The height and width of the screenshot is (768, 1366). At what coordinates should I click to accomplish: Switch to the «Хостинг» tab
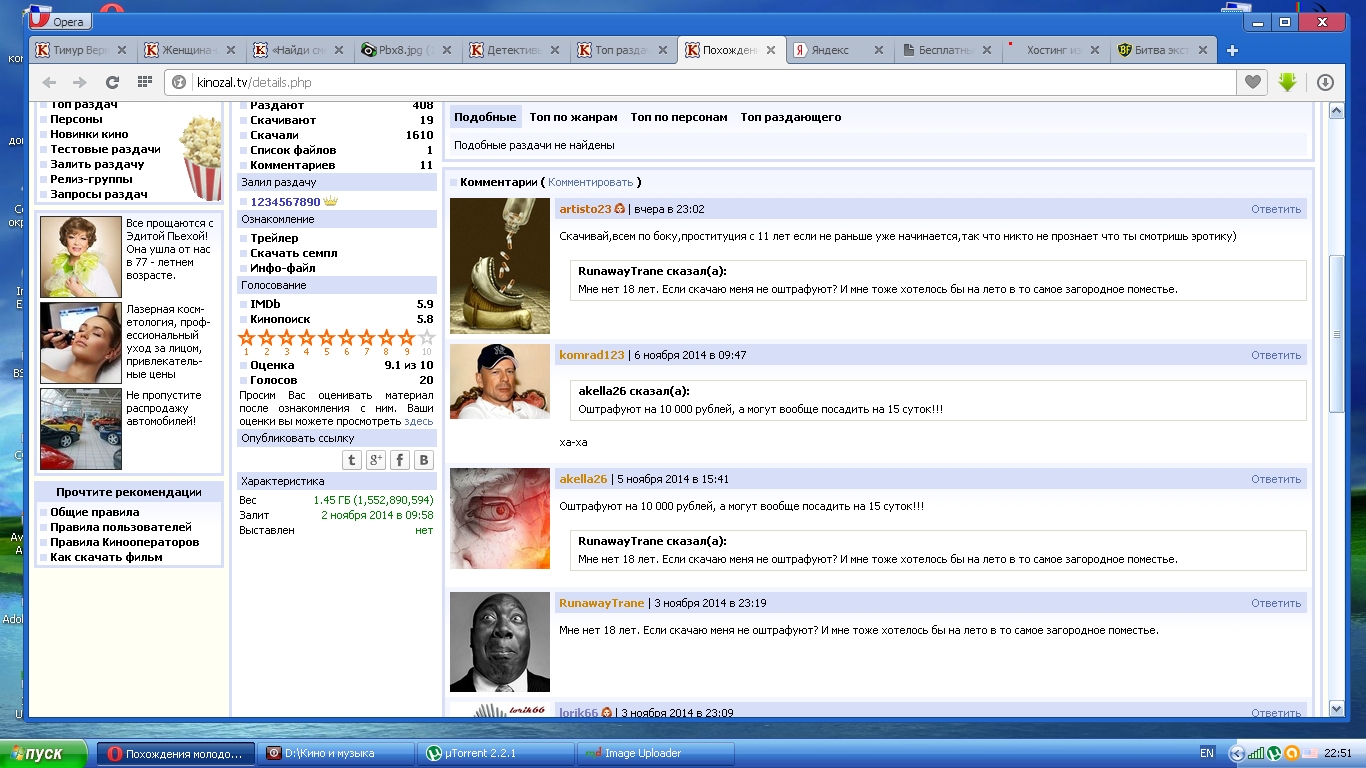[1055, 50]
